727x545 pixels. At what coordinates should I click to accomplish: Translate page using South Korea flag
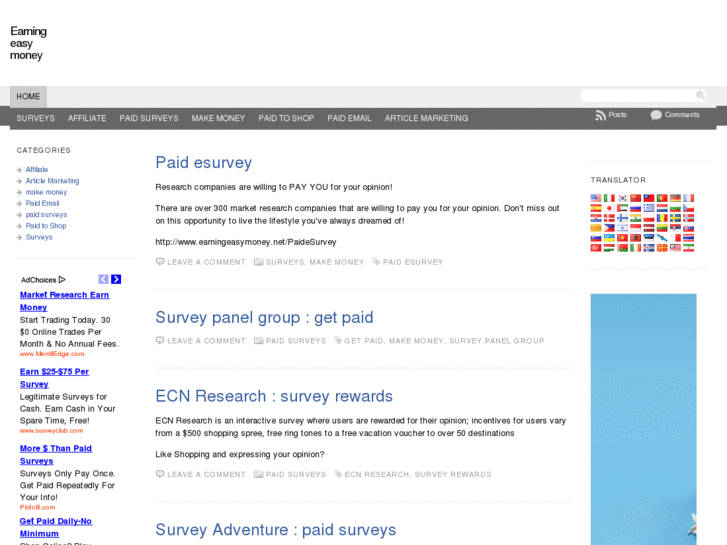(x=623, y=198)
